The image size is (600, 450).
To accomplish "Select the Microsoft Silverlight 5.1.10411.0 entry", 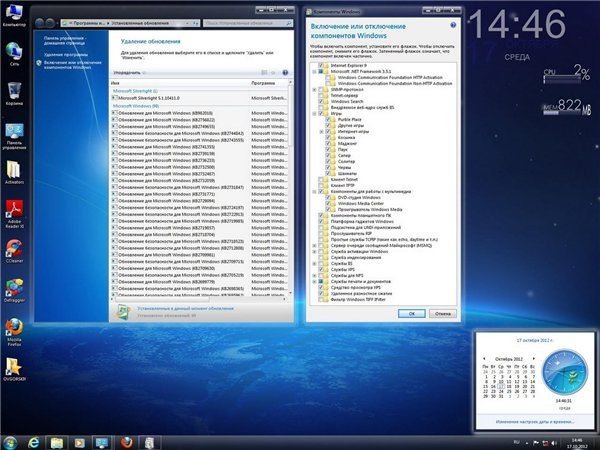I will [x=199, y=98].
